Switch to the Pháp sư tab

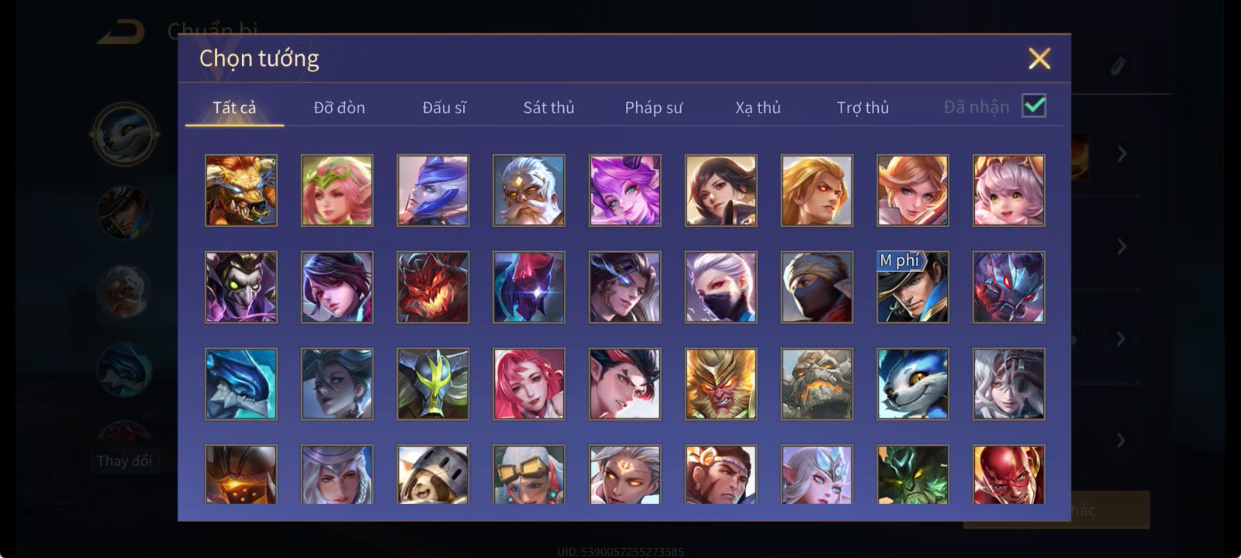pyautogui.click(x=654, y=107)
